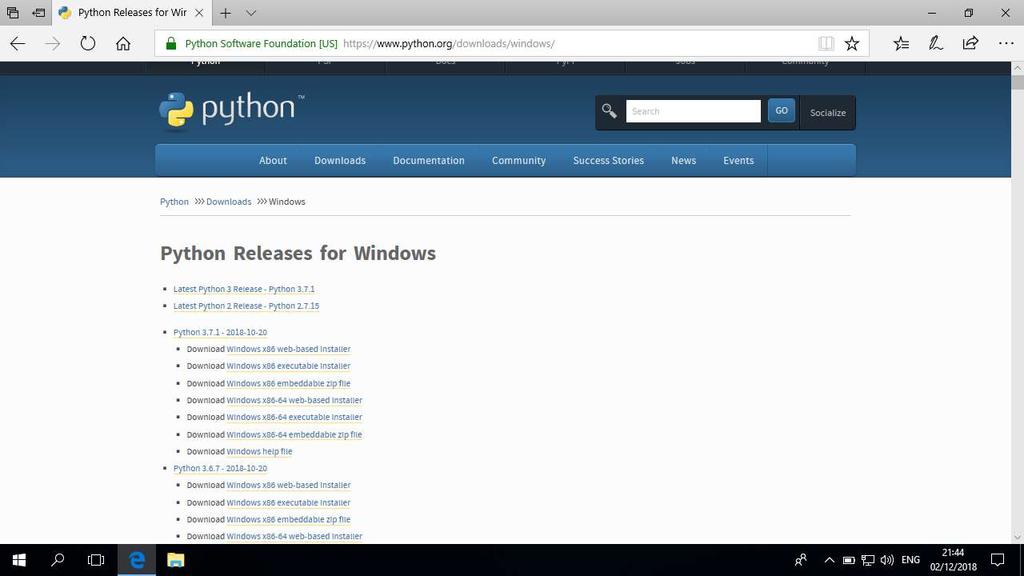Image resolution: width=1024 pixels, height=576 pixels.
Task: Follow the Python breadcrumb link
Action: (x=174, y=202)
